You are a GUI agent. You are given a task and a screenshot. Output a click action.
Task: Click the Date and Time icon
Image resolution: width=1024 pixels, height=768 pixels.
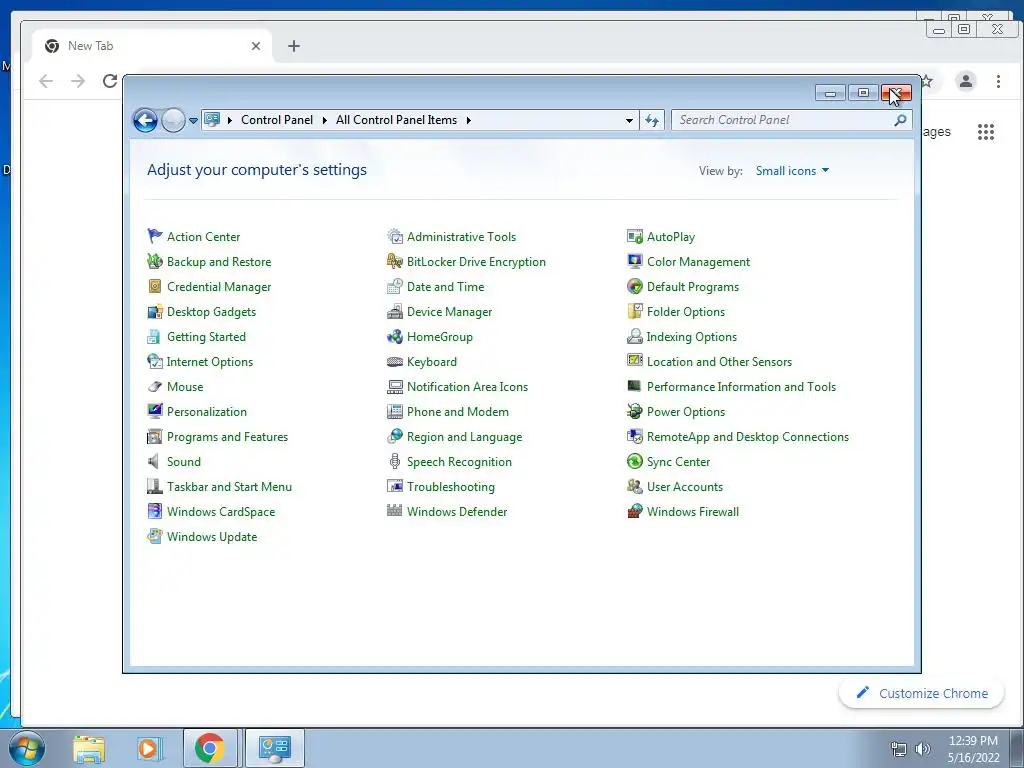(394, 286)
